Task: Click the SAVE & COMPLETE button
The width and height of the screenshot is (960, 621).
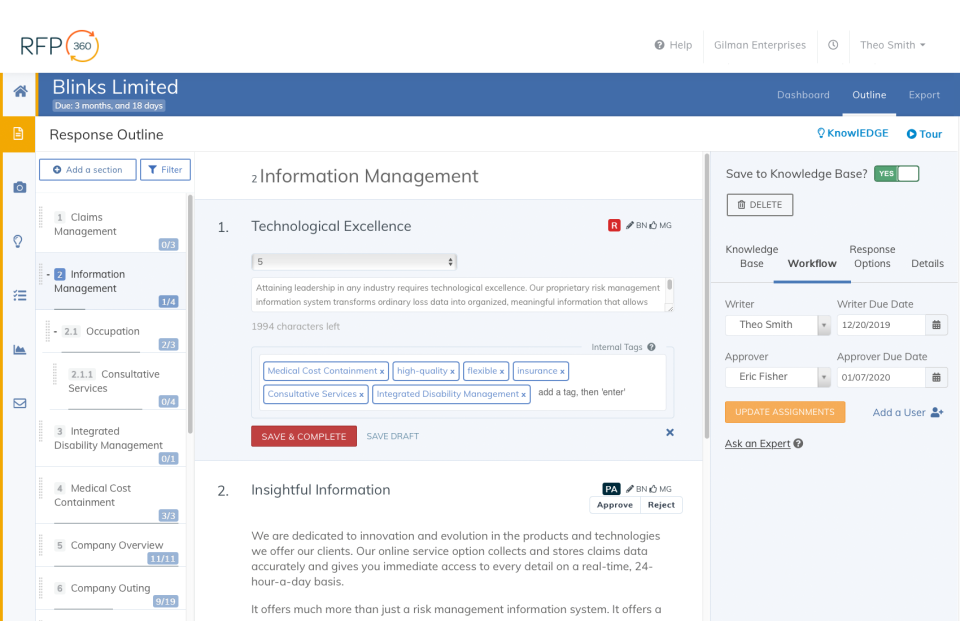Action: coord(303,436)
